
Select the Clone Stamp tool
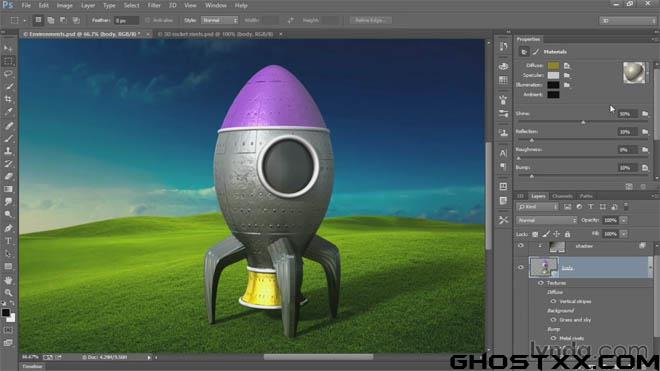(8, 151)
